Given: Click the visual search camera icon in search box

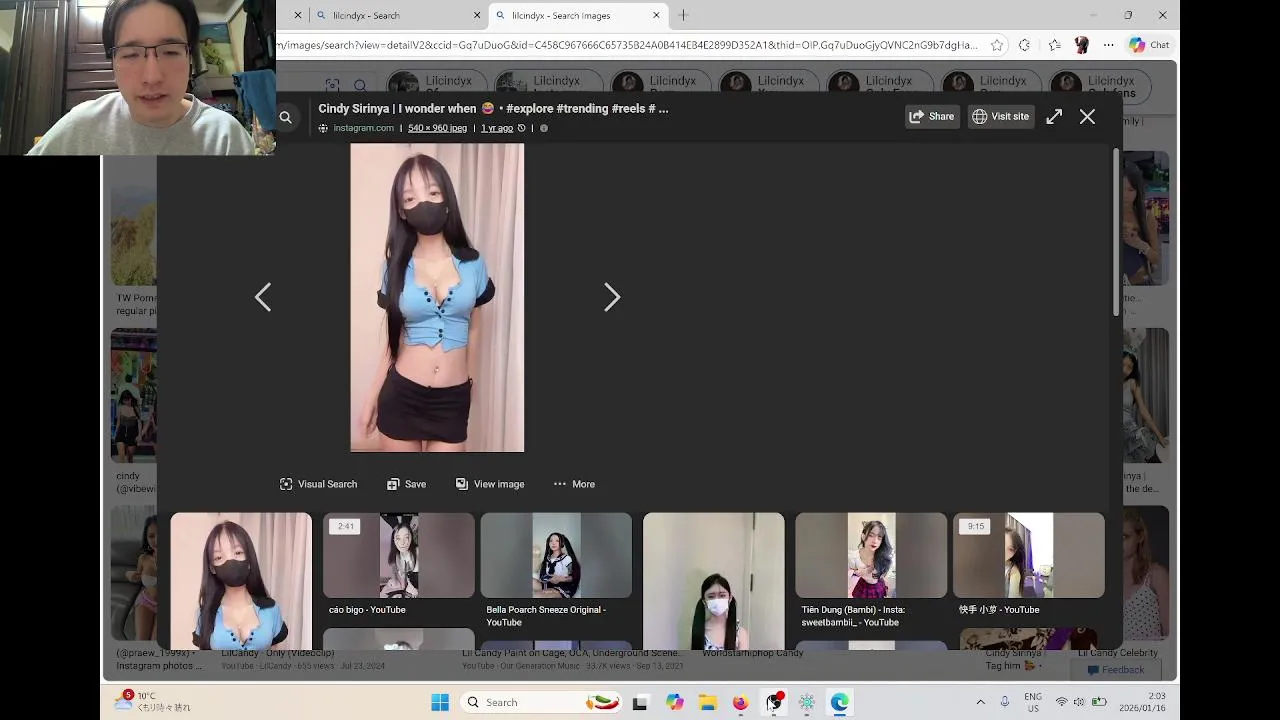Looking at the screenshot, I should click(x=332, y=86).
